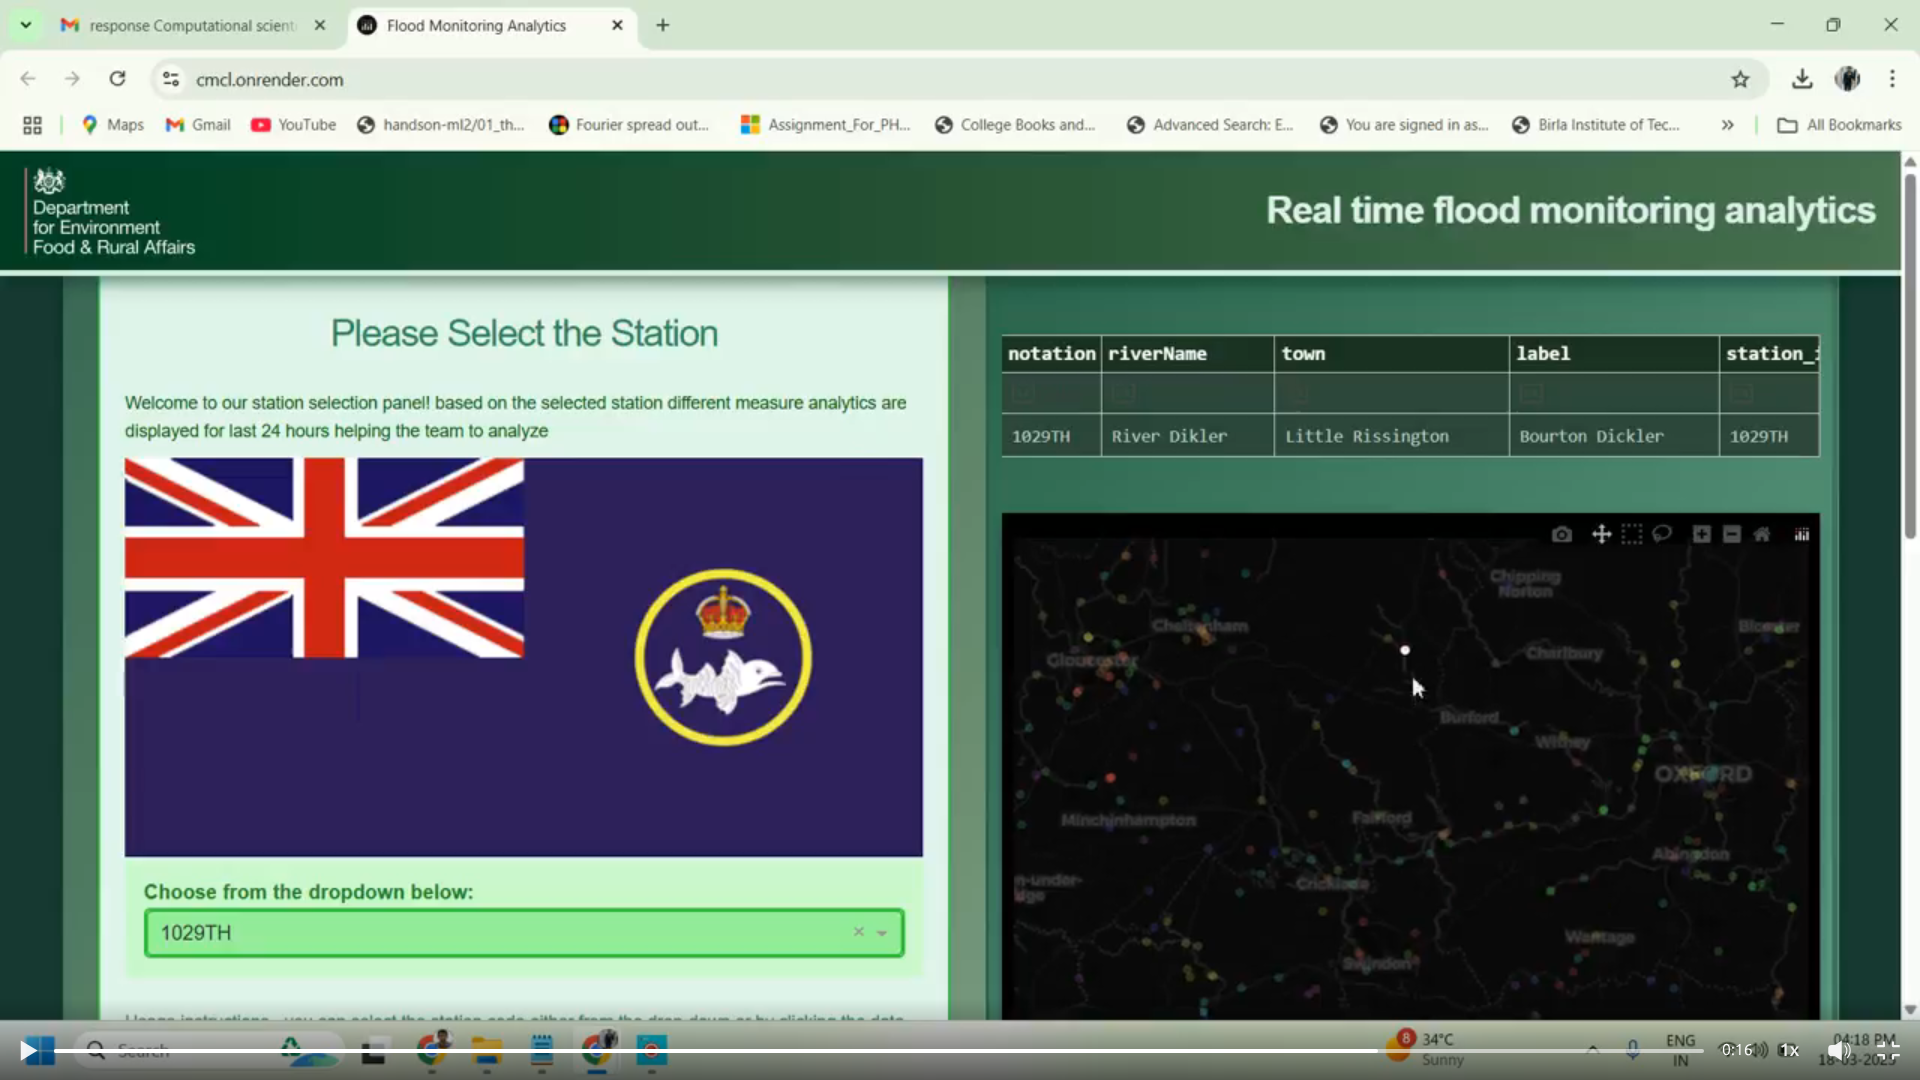Image resolution: width=1920 pixels, height=1080 pixels.
Task: Open the Maps bookmark
Action: (113, 125)
